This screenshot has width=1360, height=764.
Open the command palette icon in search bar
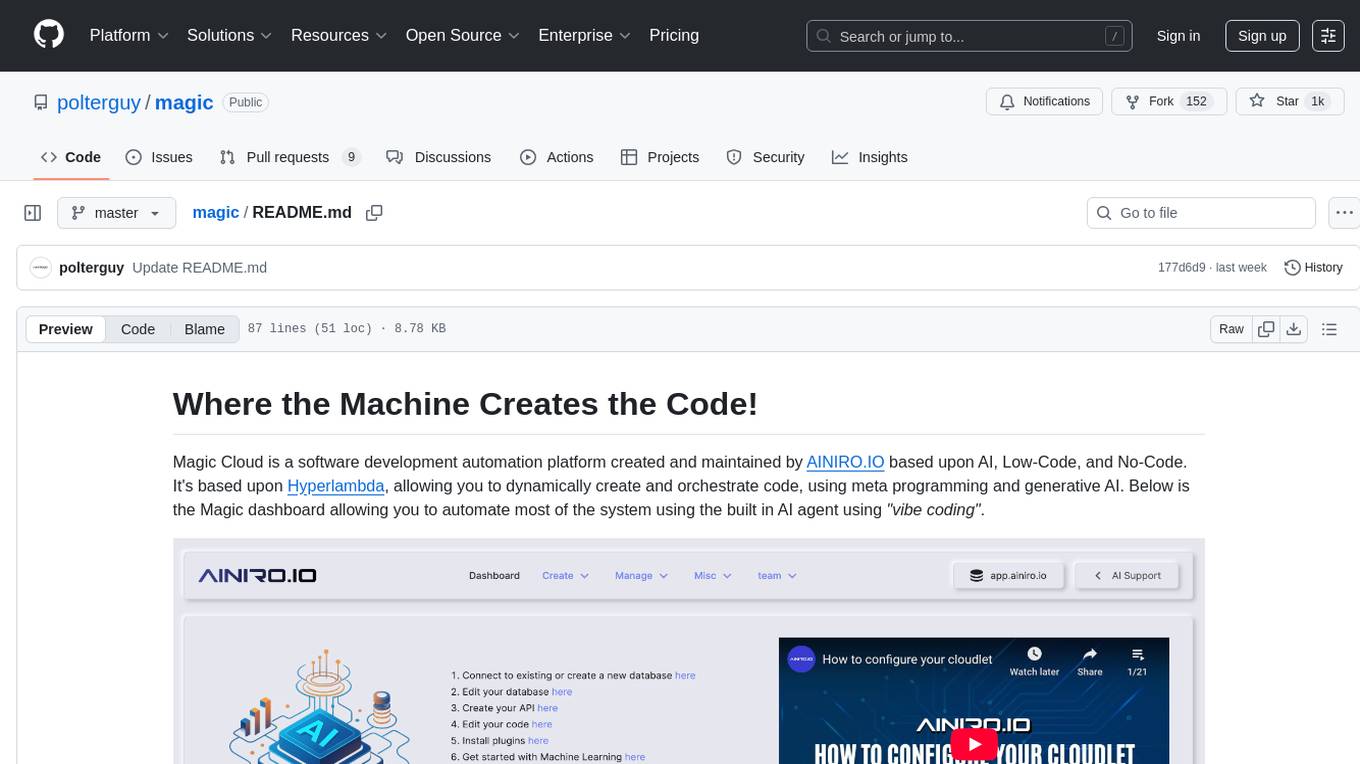1114,36
